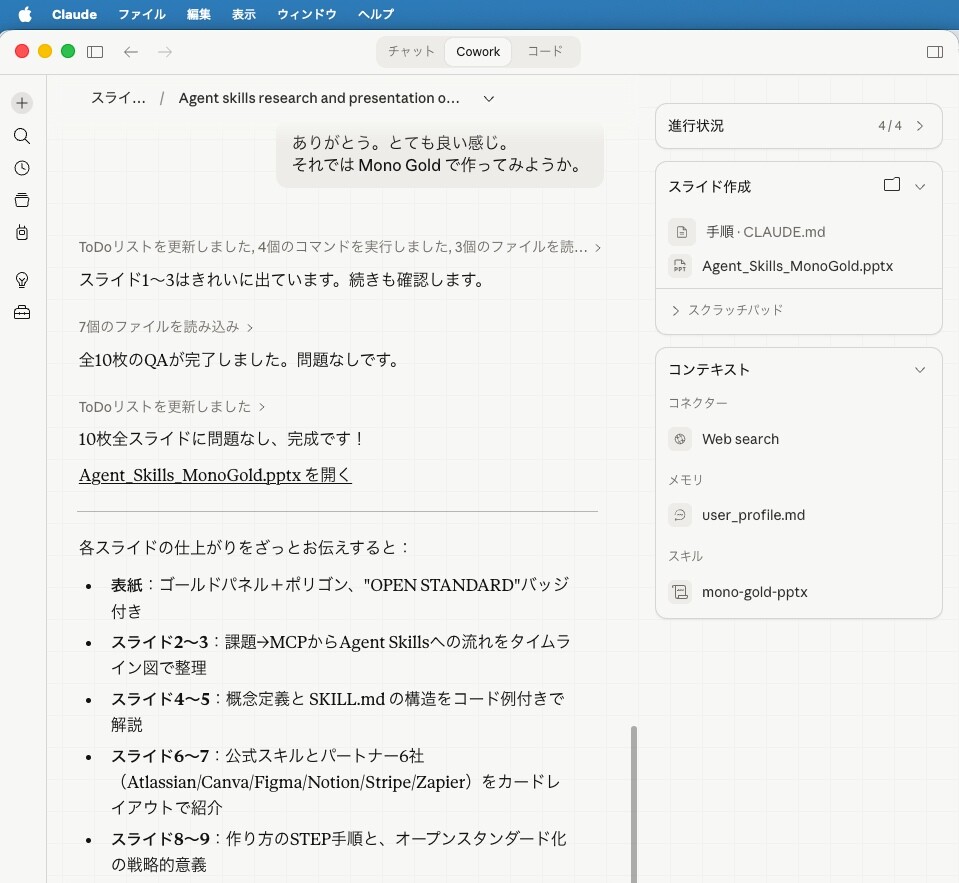Open the ヘルプ menu
This screenshot has width=959, height=883.
[x=376, y=14]
